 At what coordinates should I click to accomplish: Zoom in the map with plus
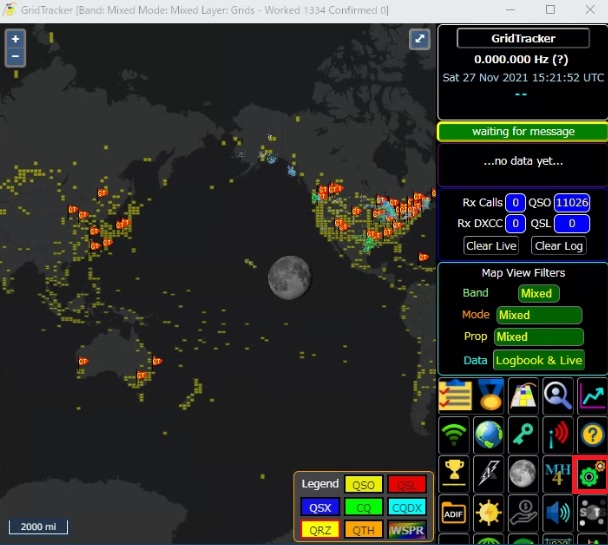(x=16, y=39)
